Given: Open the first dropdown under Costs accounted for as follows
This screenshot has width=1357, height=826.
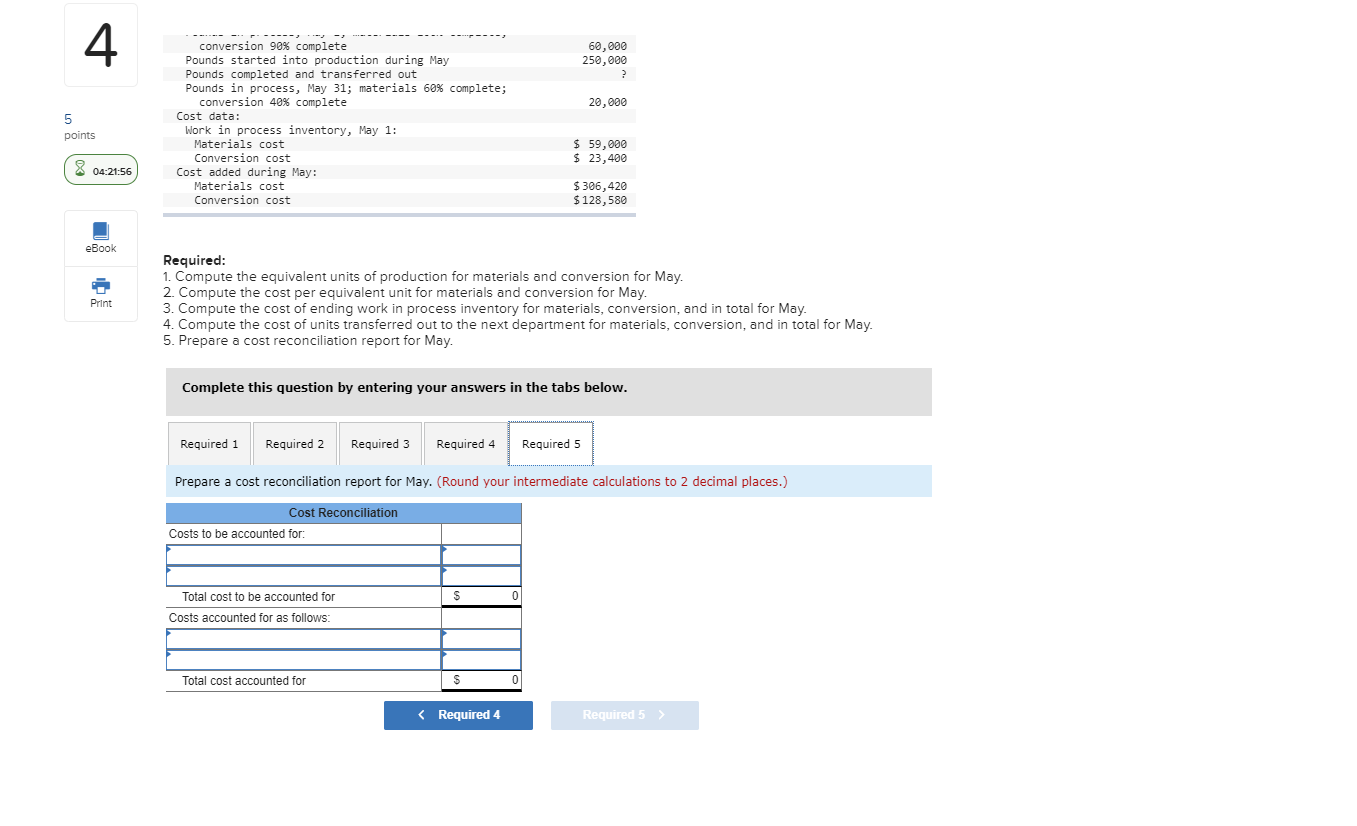Looking at the screenshot, I should coord(303,639).
